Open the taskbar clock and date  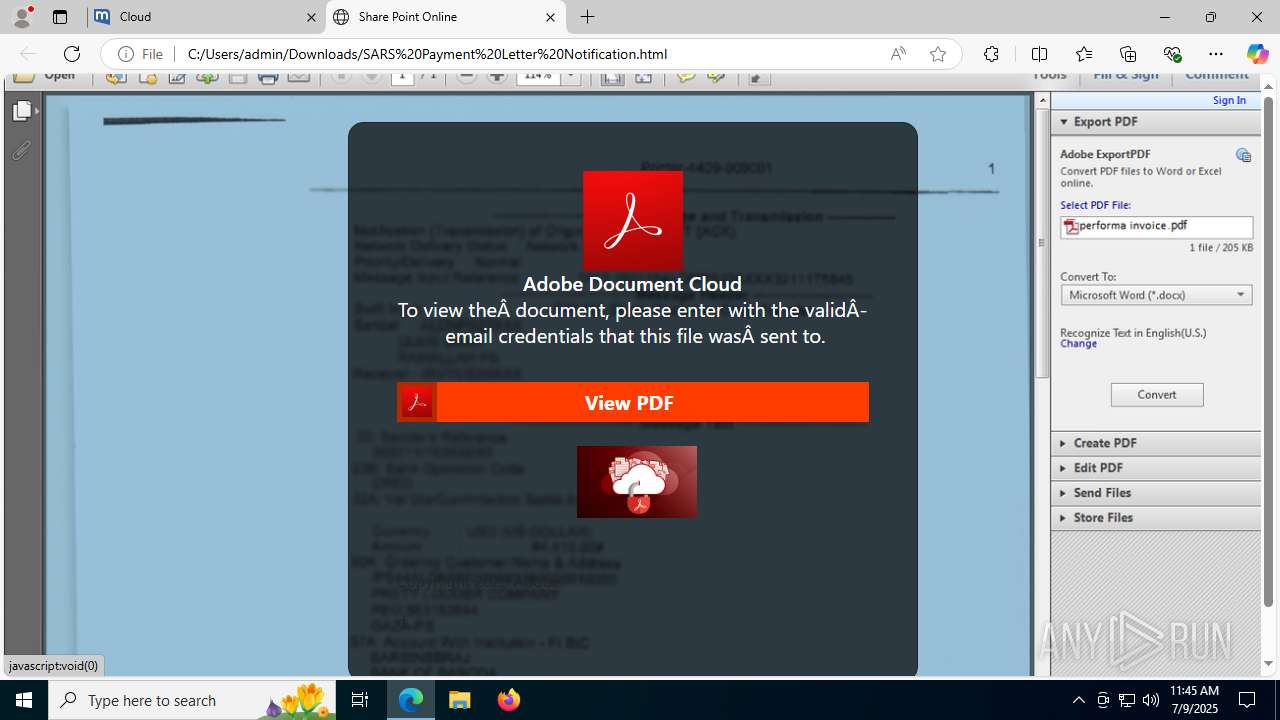point(1194,700)
